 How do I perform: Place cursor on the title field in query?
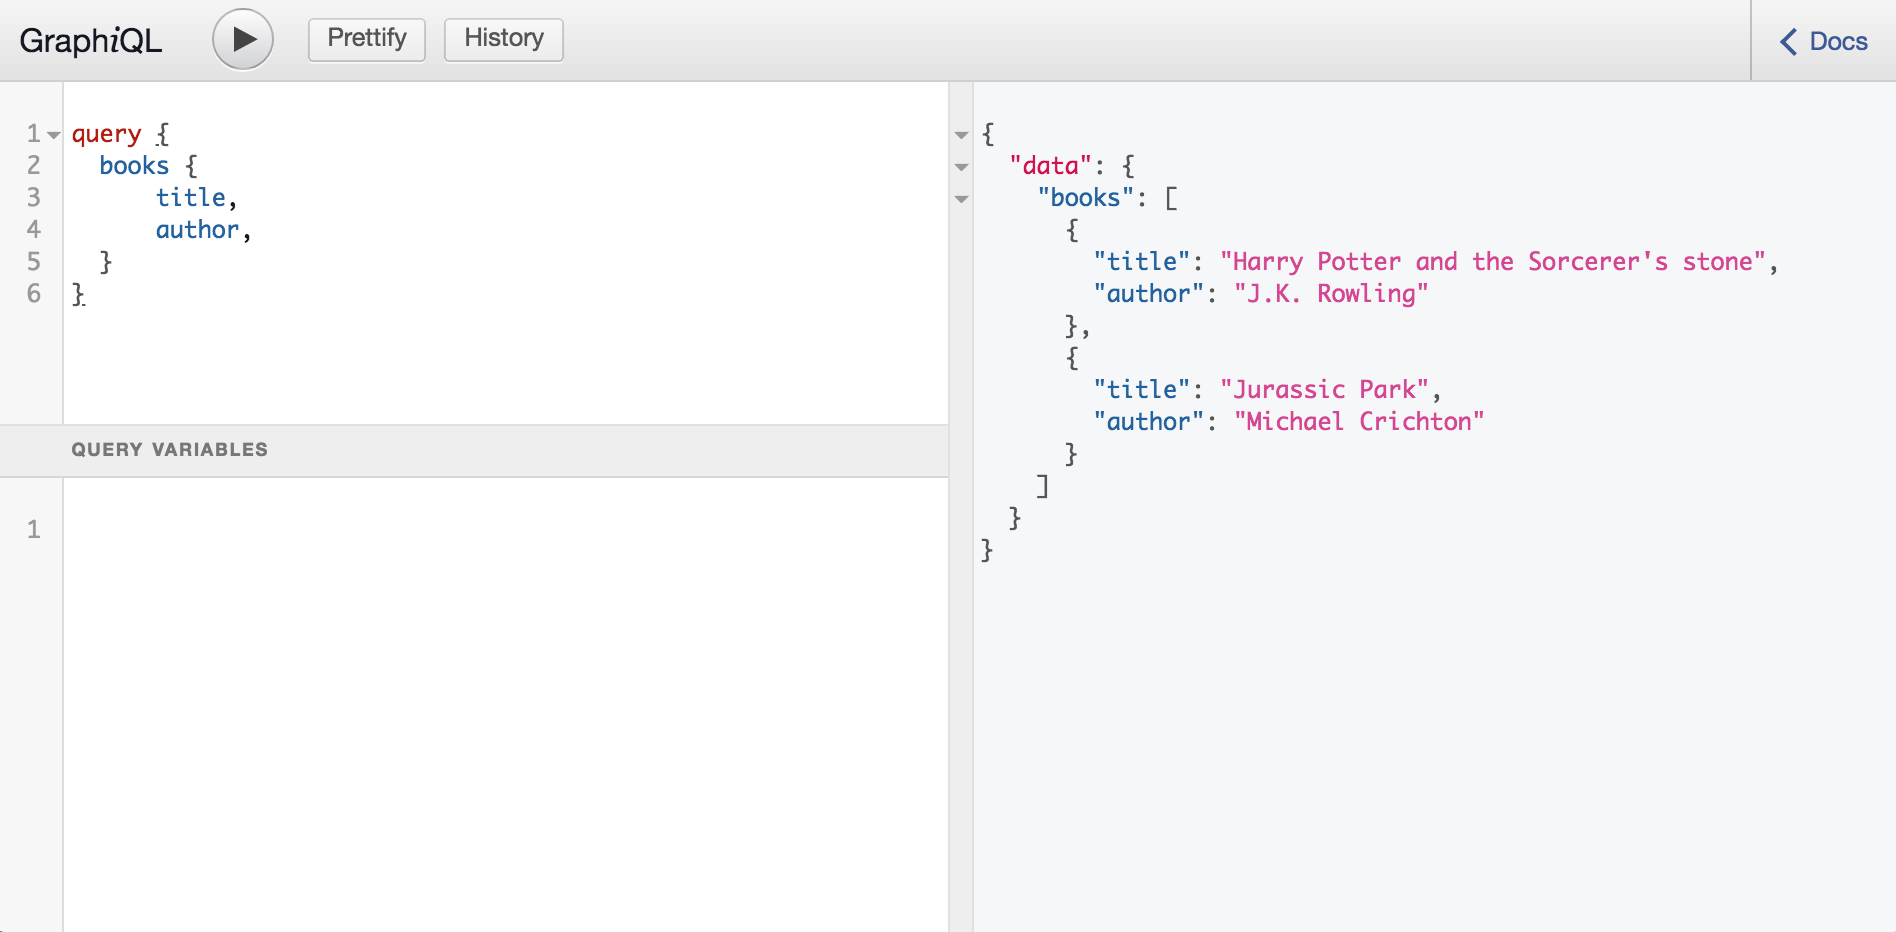click(x=190, y=198)
